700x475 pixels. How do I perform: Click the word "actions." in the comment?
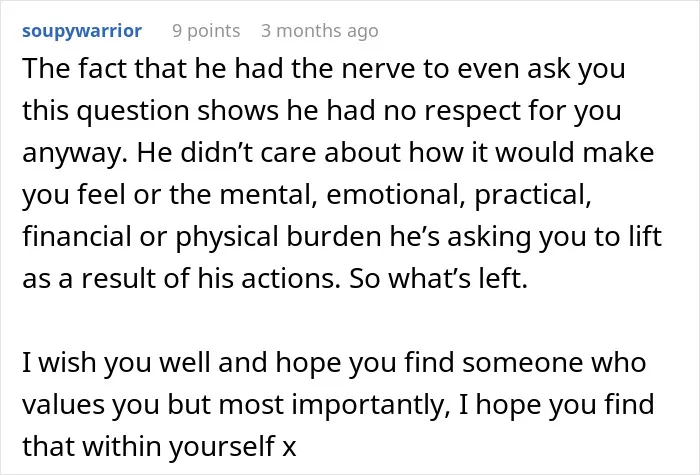(x=291, y=279)
